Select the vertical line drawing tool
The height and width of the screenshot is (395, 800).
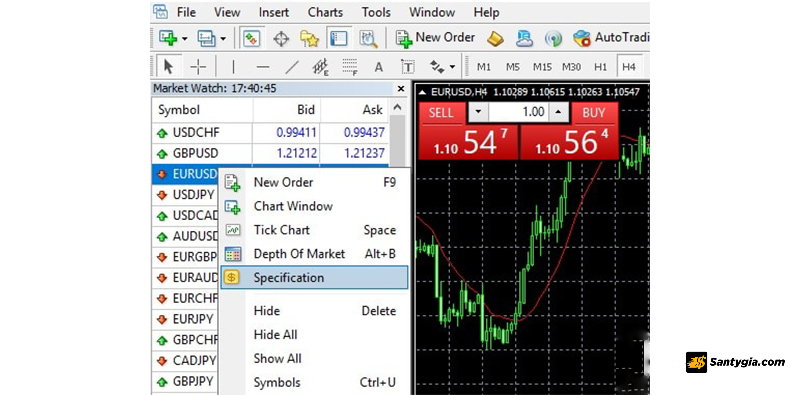233,67
